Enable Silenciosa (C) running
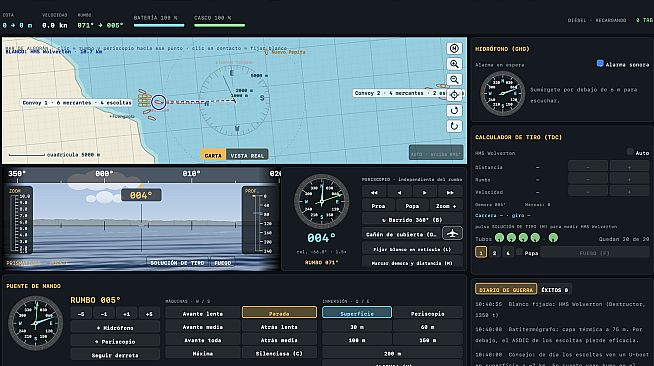 (279, 353)
